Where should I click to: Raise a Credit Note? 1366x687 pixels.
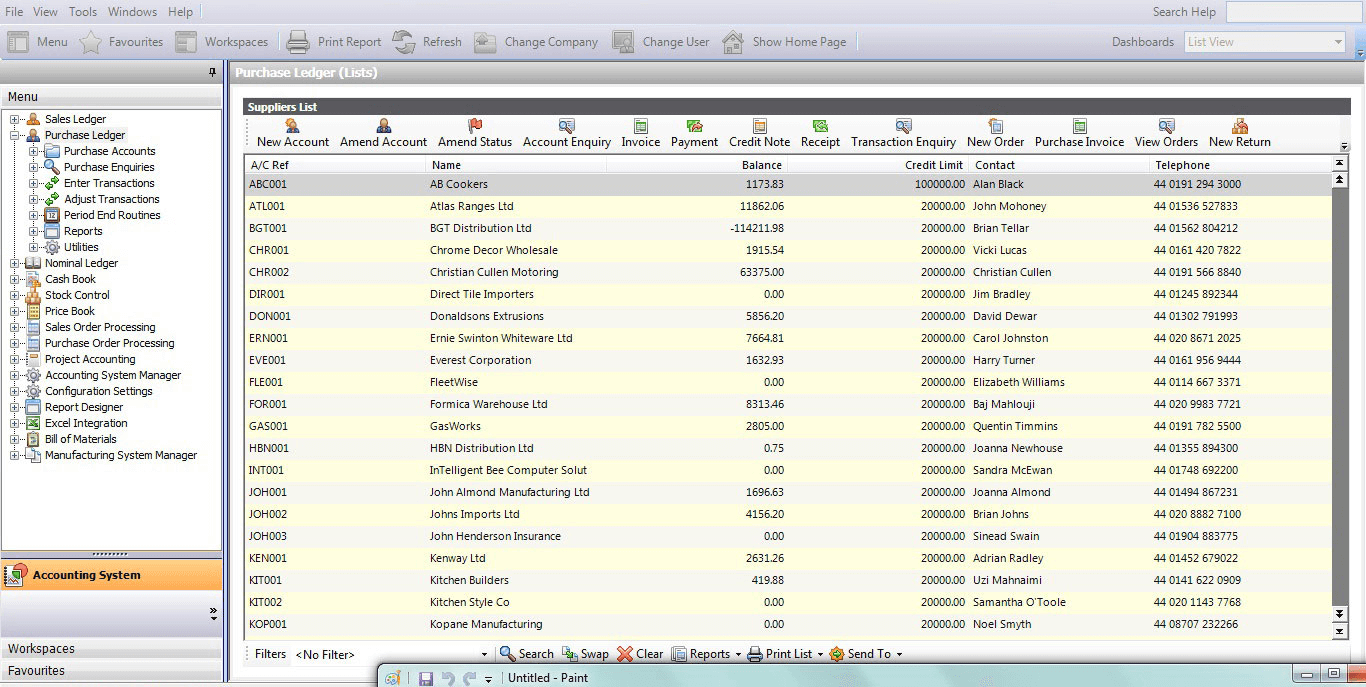click(x=759, y=131)
